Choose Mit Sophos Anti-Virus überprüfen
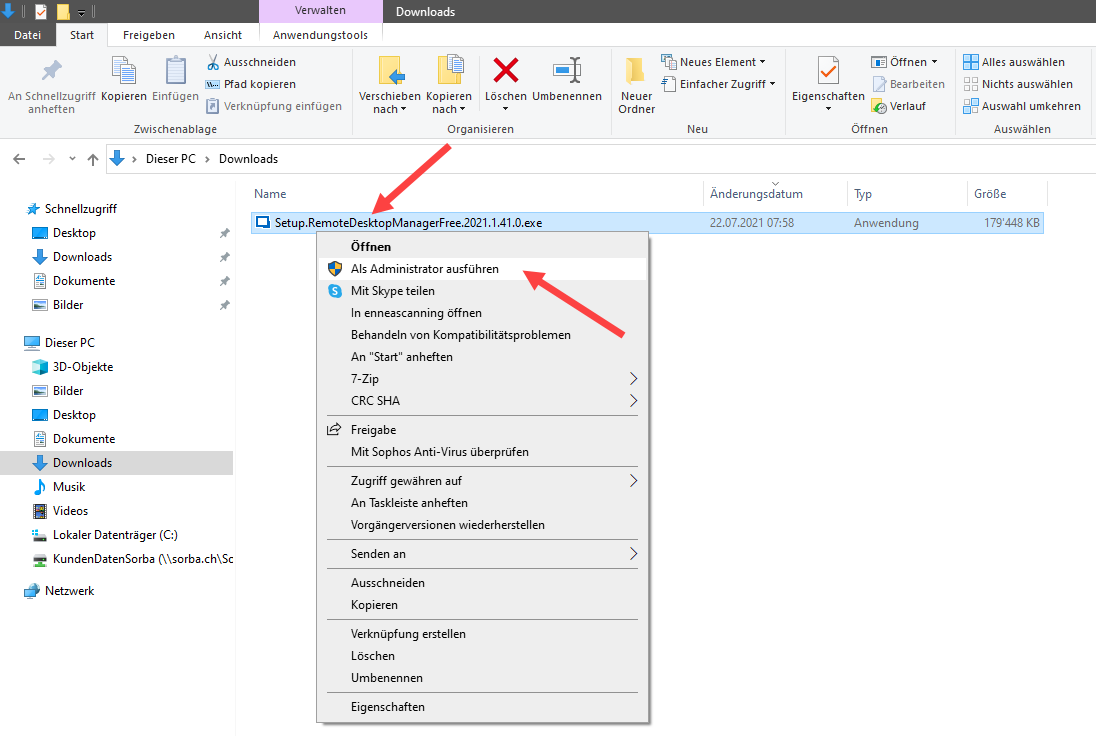 (x=439, y=452)
